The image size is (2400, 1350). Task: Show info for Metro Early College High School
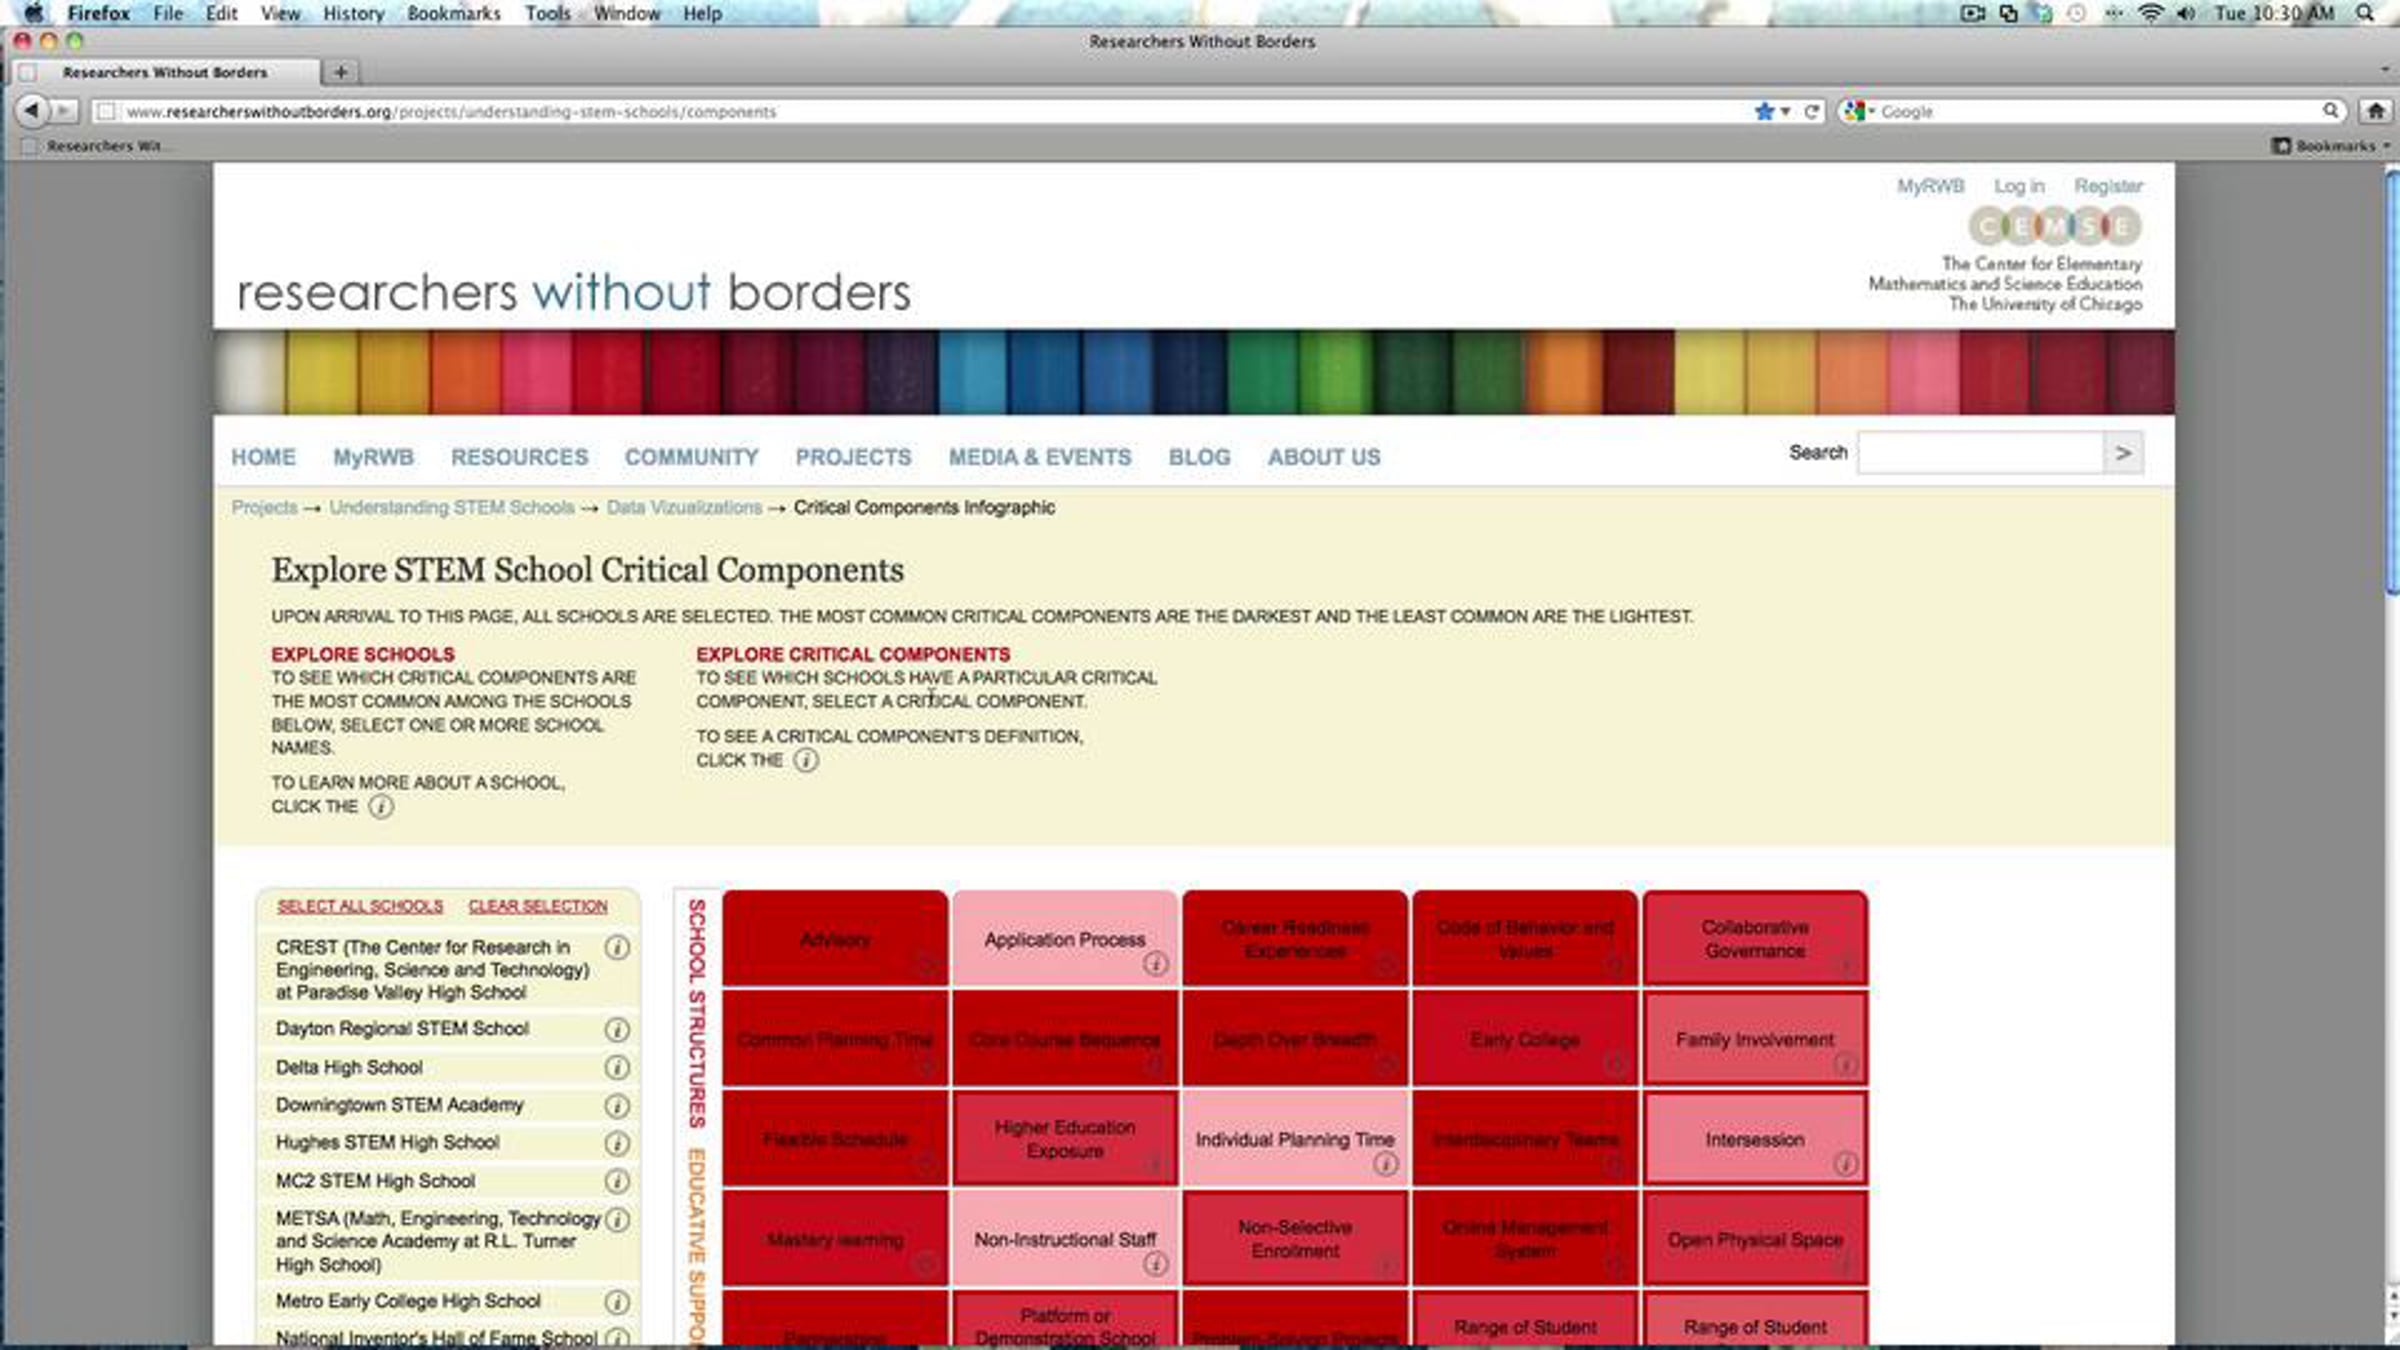(617, 1302)
